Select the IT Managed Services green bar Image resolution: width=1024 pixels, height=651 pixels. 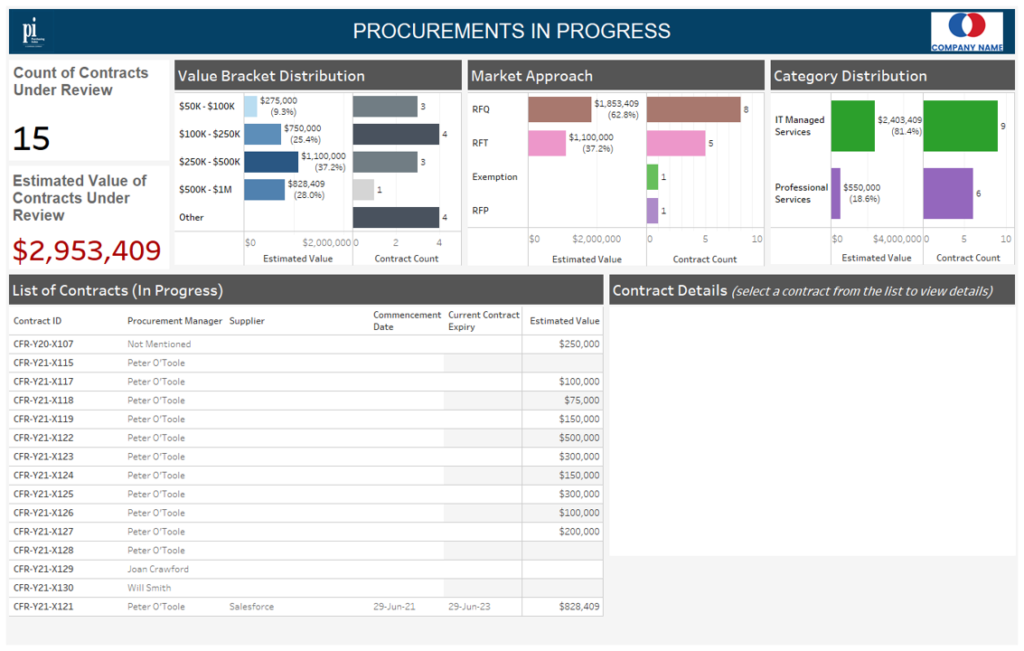coord(853,123)
